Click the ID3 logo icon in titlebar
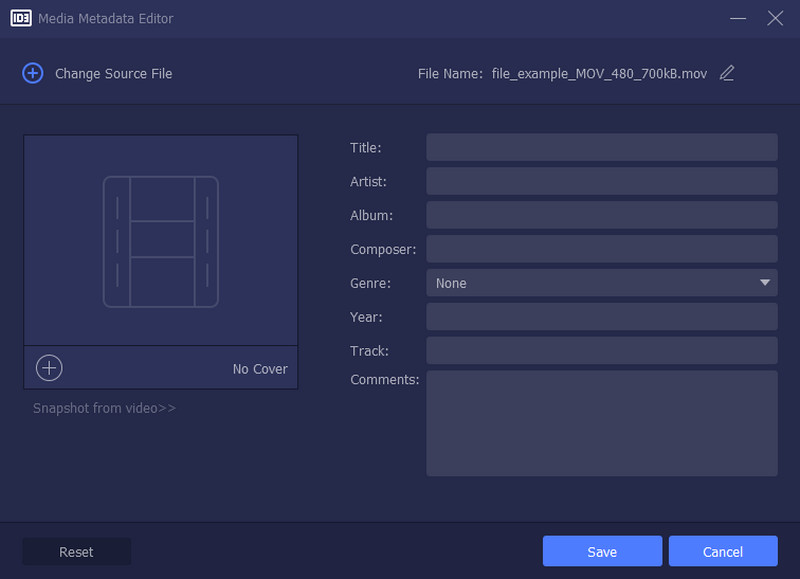This screenshot has height=579, width=800. (x=21, y=18)
